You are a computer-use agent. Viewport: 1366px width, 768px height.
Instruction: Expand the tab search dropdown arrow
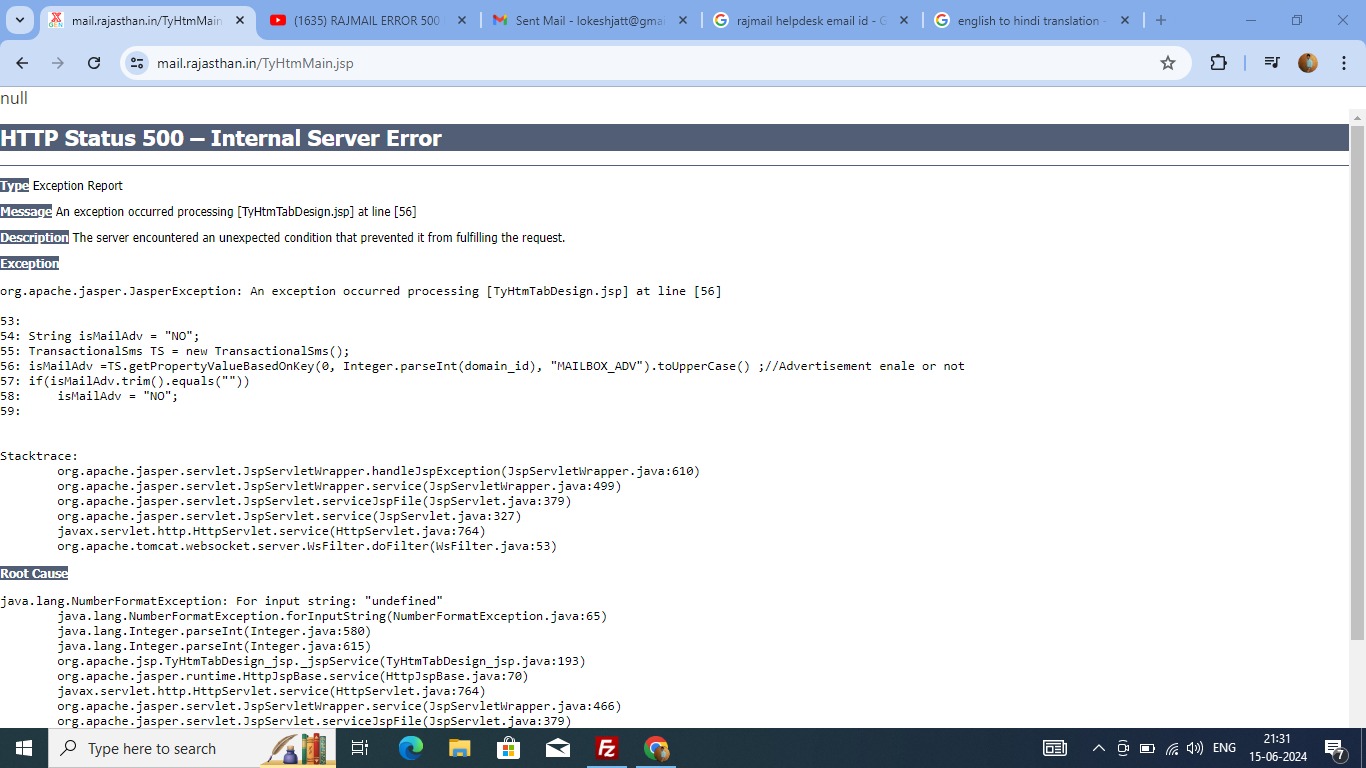click(20, 20)
